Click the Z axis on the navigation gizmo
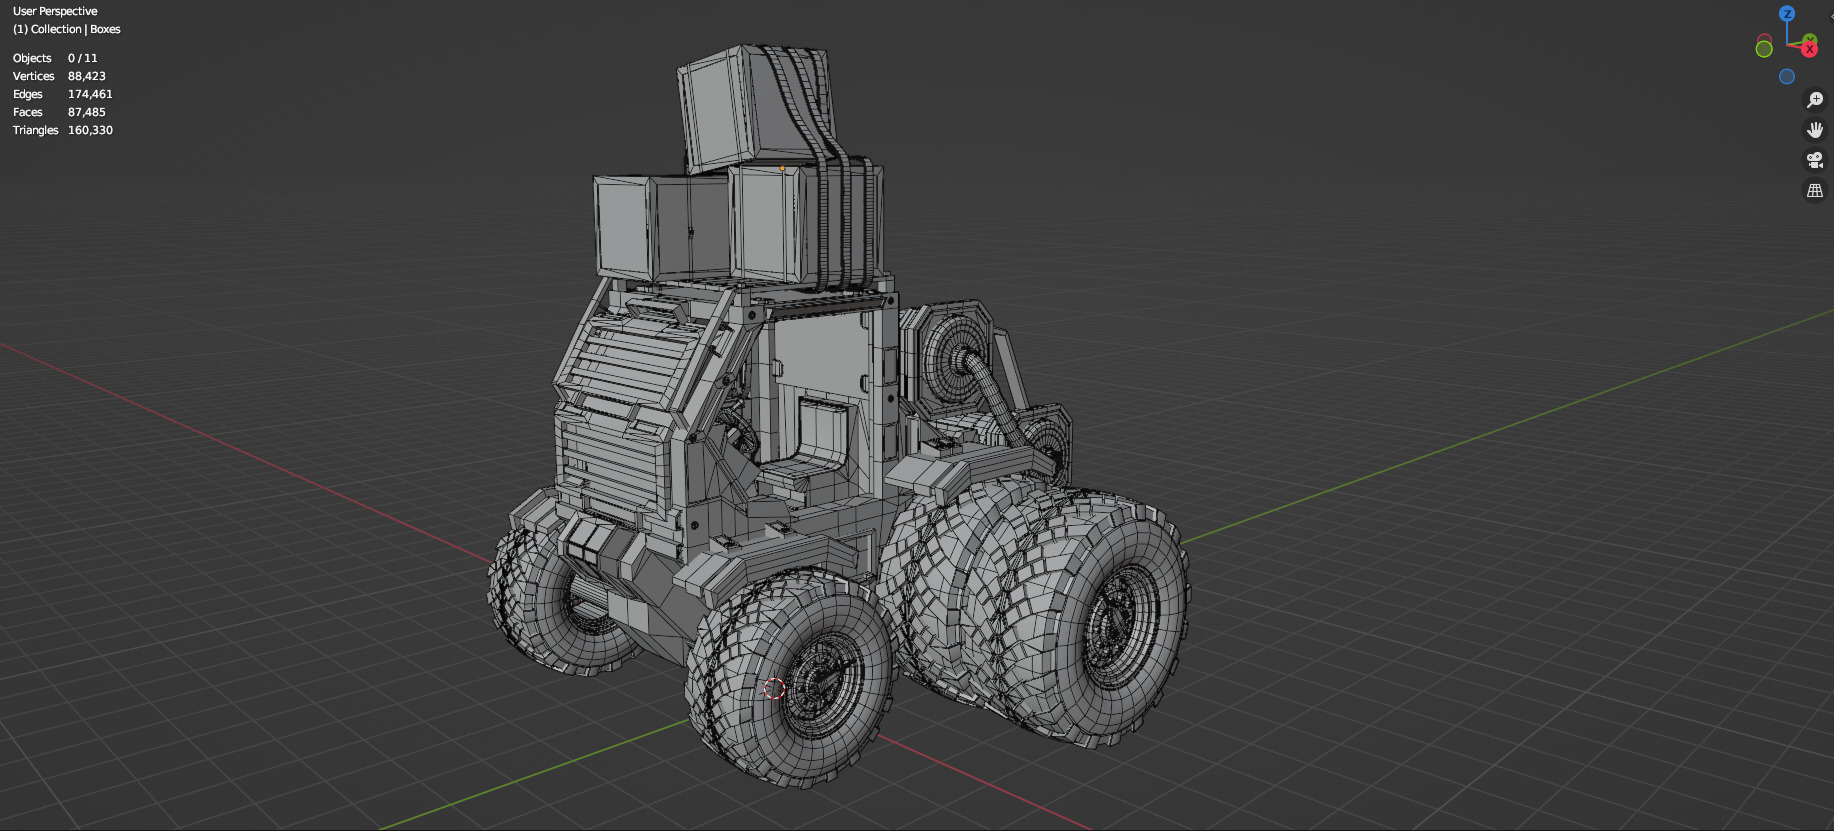Screen dimensions: 1834x831 coord(1787,14)
